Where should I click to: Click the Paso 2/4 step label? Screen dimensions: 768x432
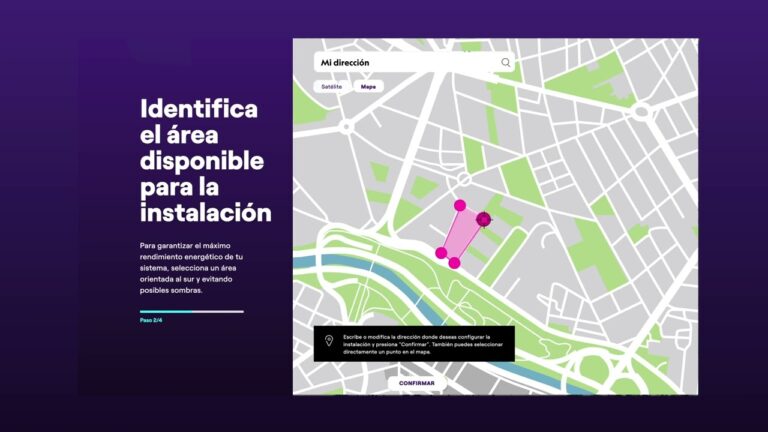151,320
